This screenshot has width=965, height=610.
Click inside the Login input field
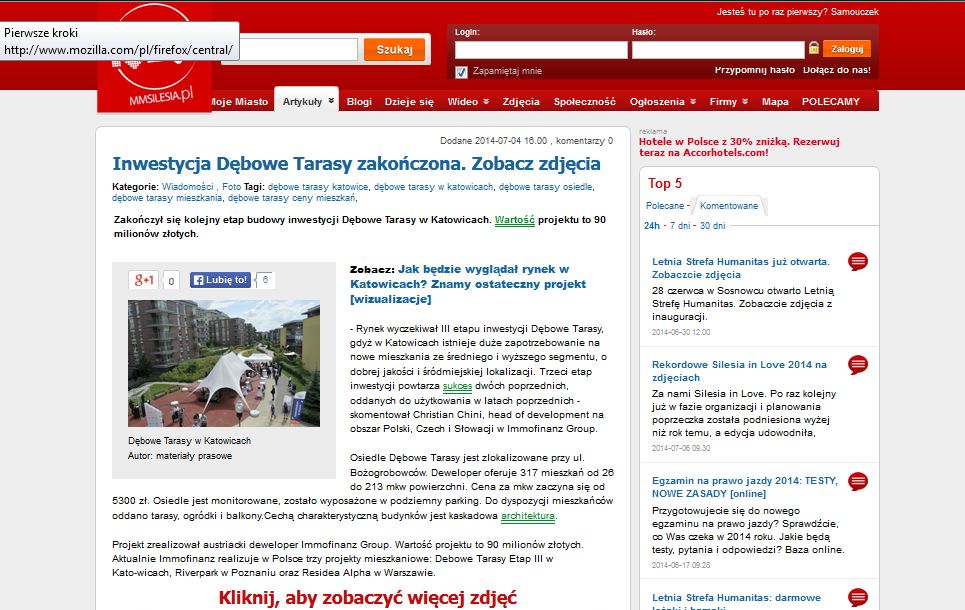540,49
